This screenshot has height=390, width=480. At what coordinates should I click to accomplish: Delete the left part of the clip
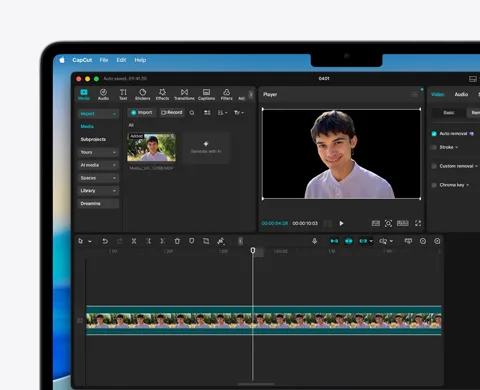click(148, 241)
